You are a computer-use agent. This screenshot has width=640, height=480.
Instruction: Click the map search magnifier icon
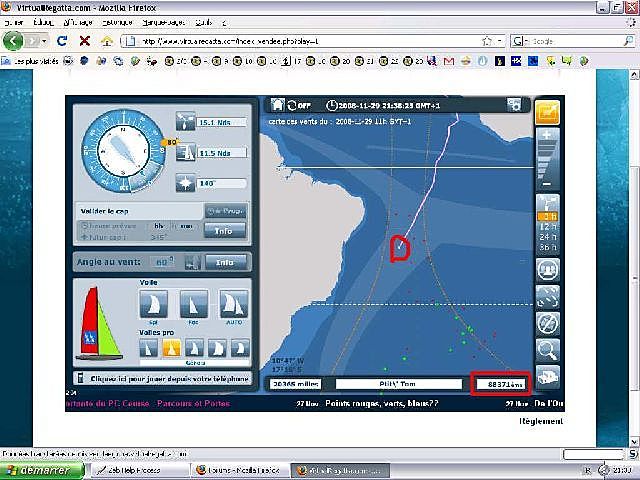pyautogui.click(x=547, y=350)
